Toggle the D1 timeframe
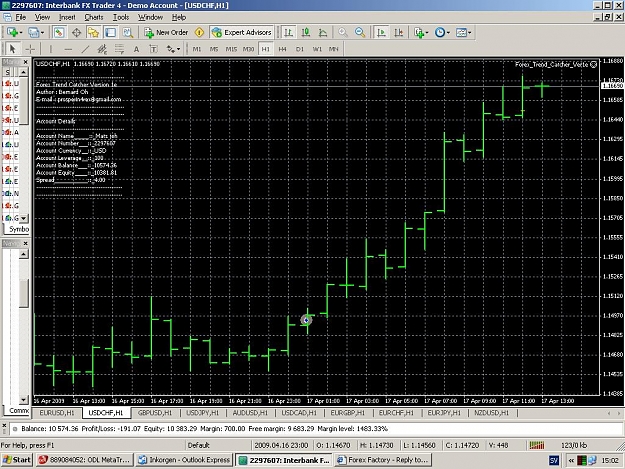This screenshot has width=625, height=469. pos(300,49)
